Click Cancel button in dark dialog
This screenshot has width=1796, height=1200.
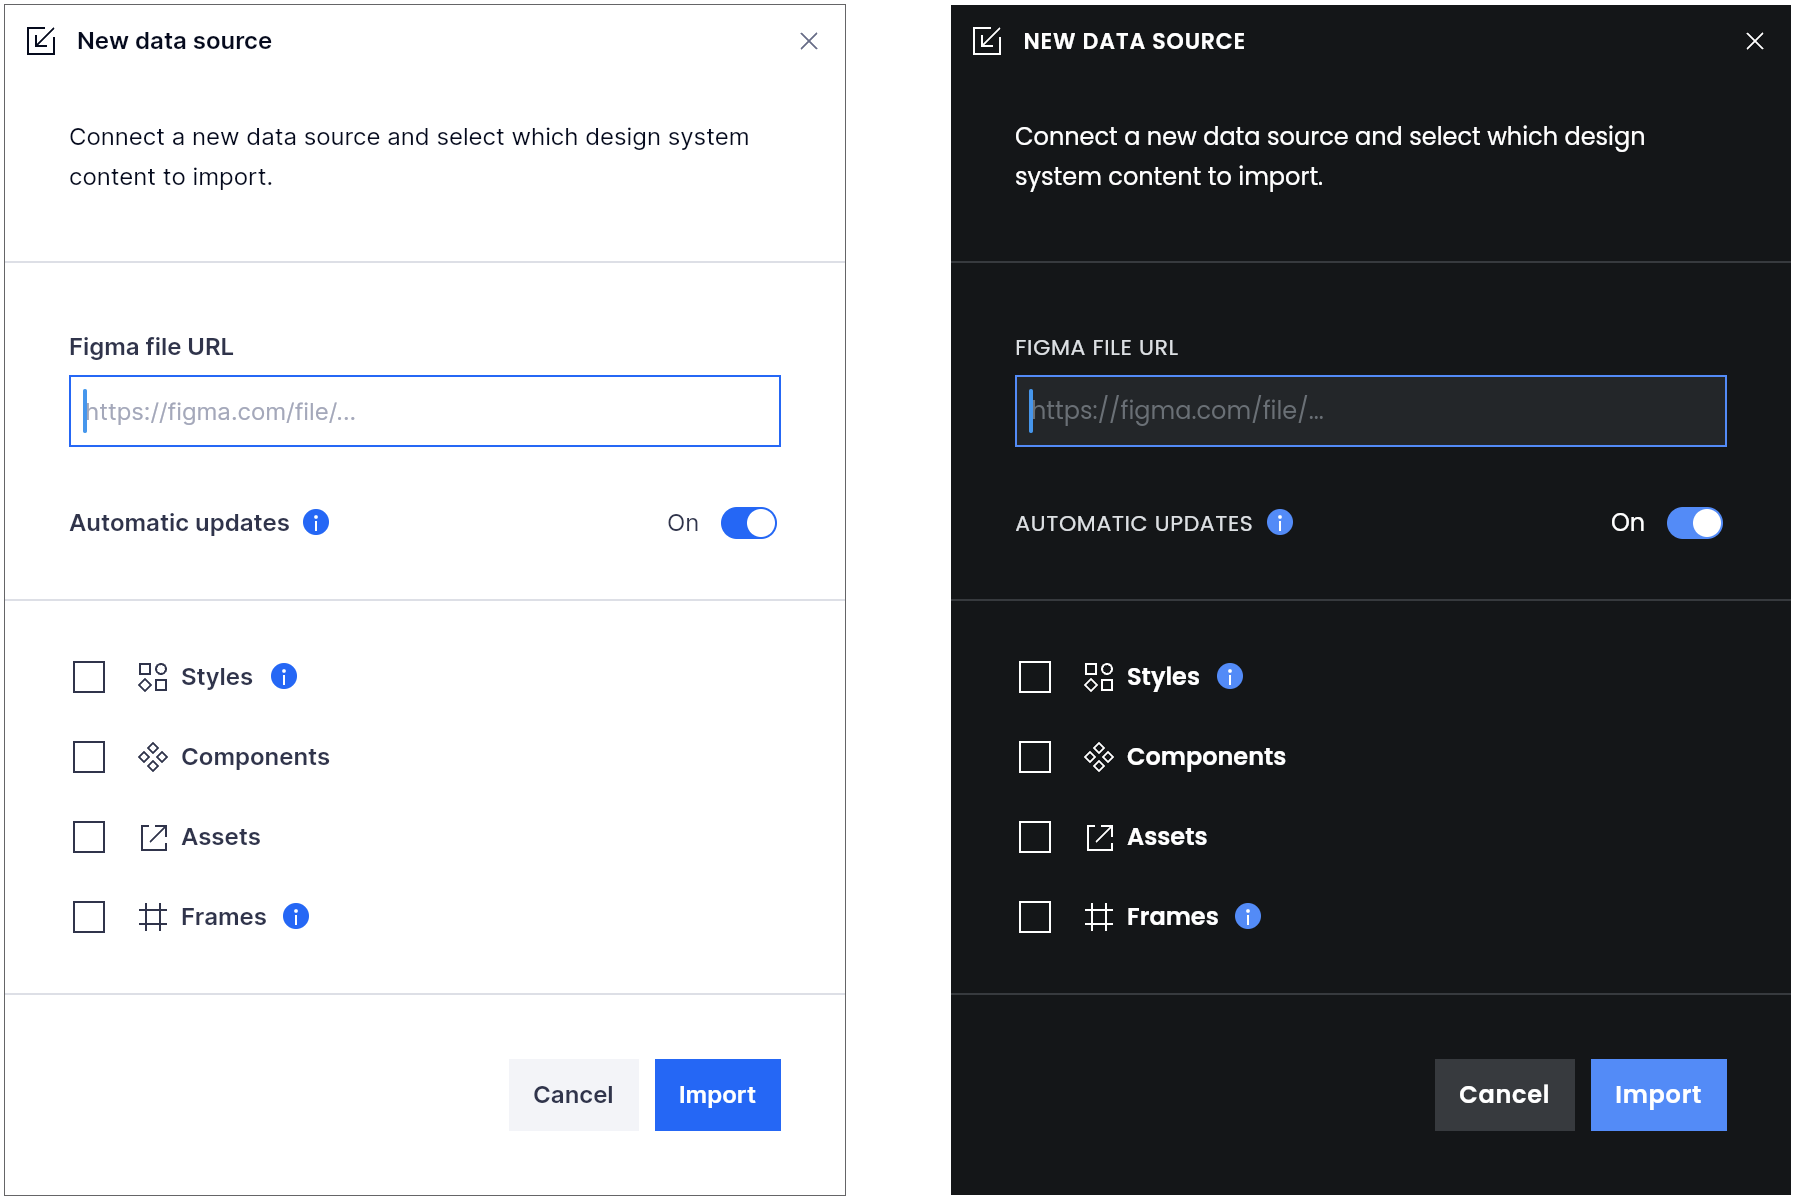(1505, 1095)
